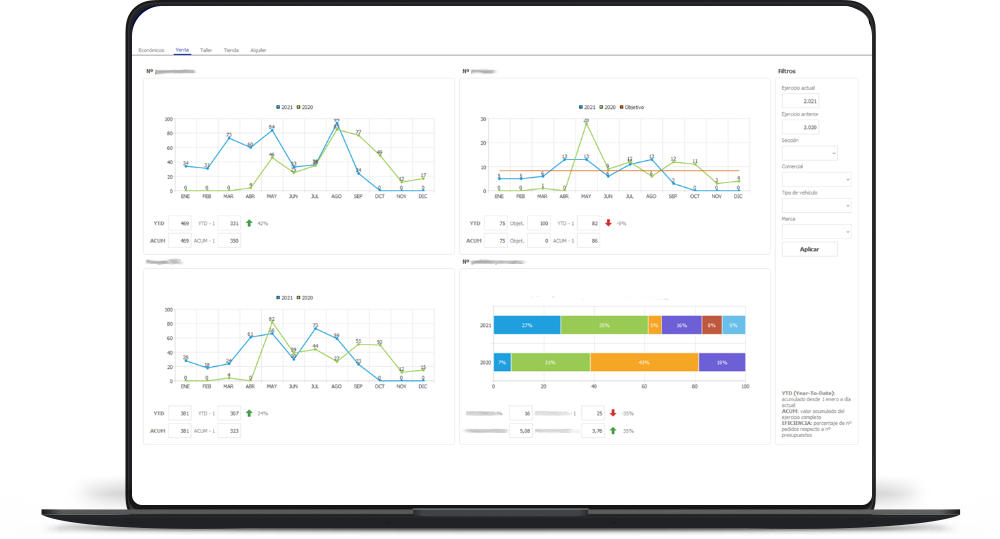Viewport: 1000px width, 539px height.
Task: Click the YTD field showing 469
Action: click(180, 223)
